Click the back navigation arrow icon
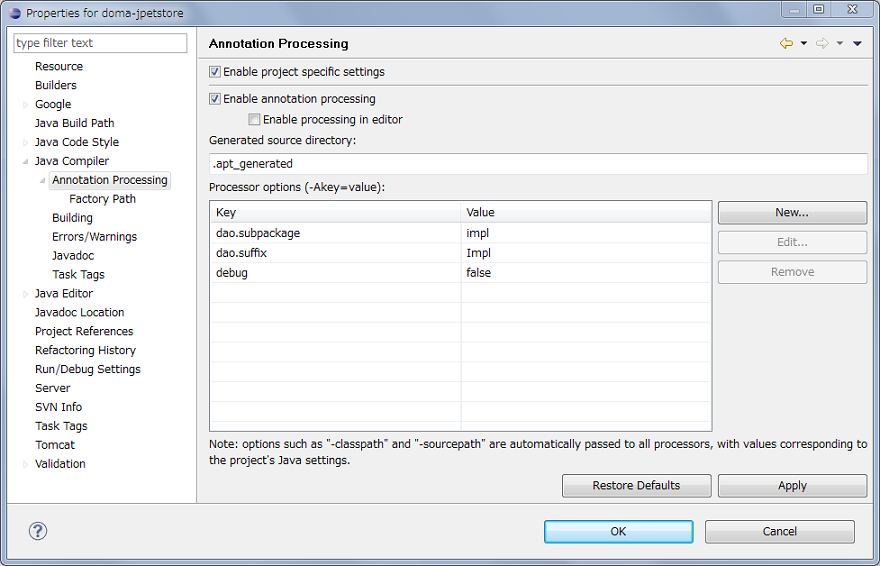 click(x=786, y=43)
